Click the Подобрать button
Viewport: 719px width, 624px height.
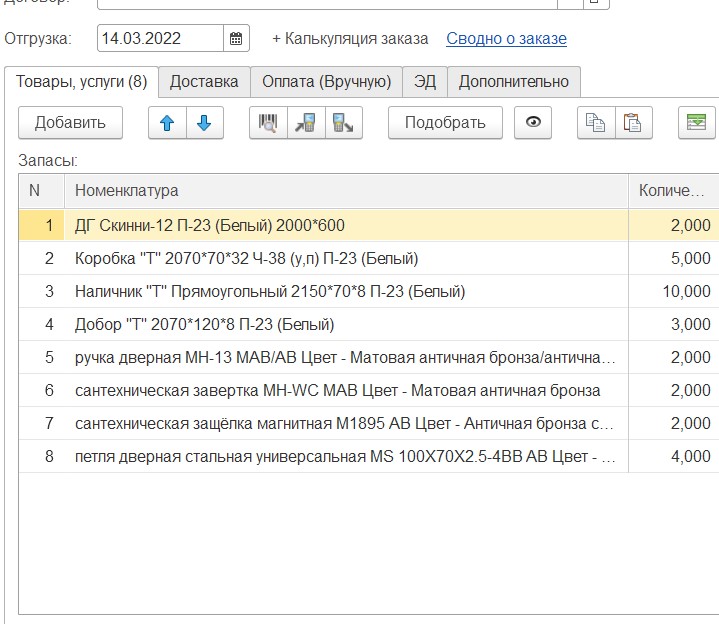click(x=445, y=123)
